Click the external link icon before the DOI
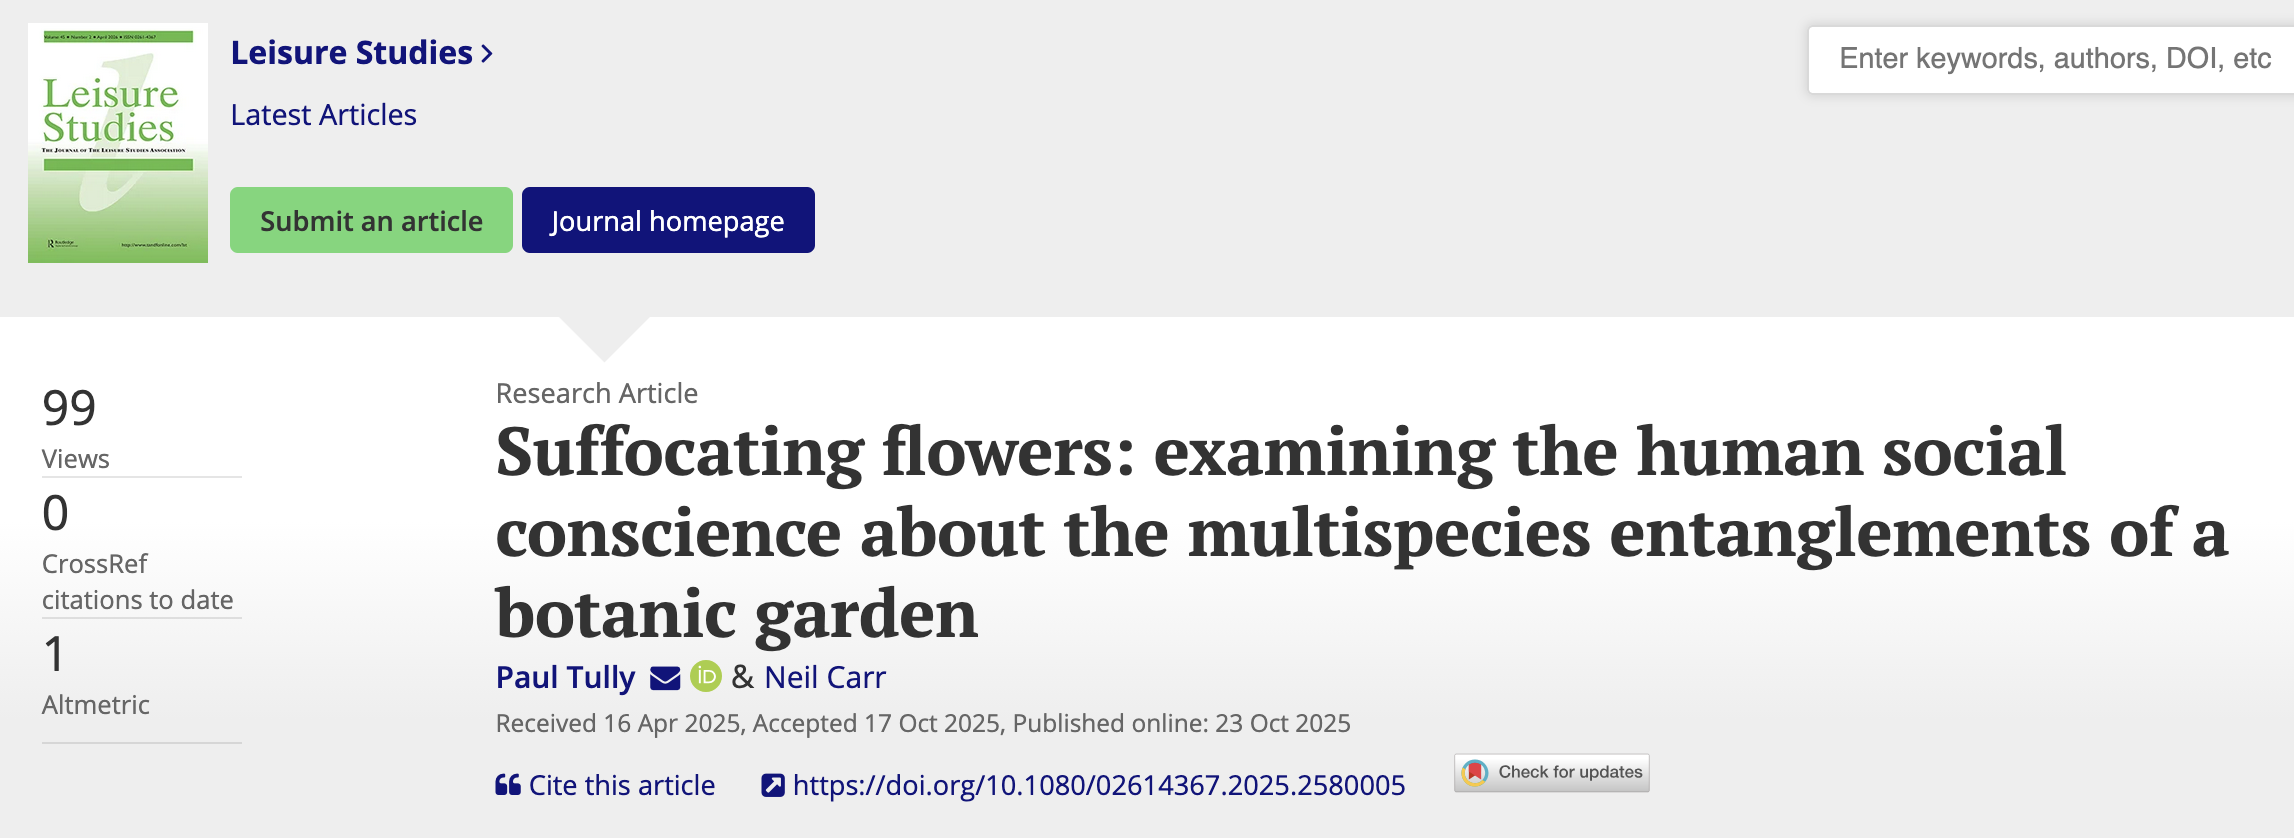 772,785
